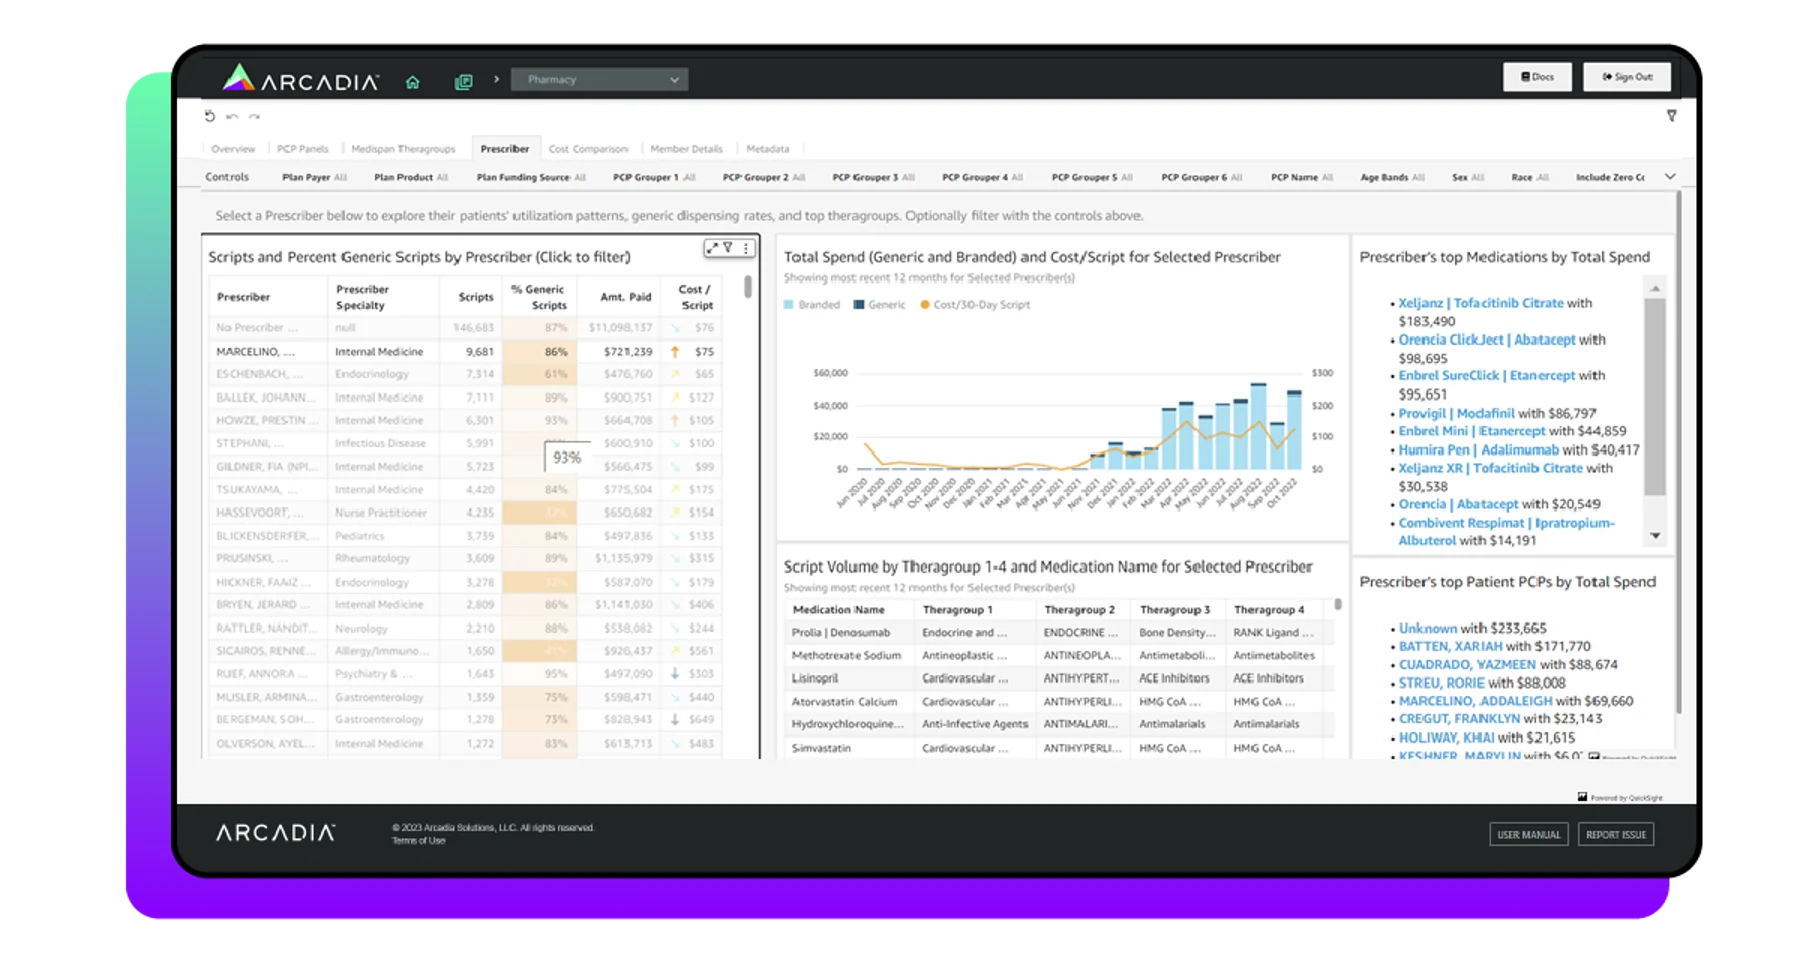Switch to the Overview tab
Viewport: 1800px width, 975px height.
(233, 149)
